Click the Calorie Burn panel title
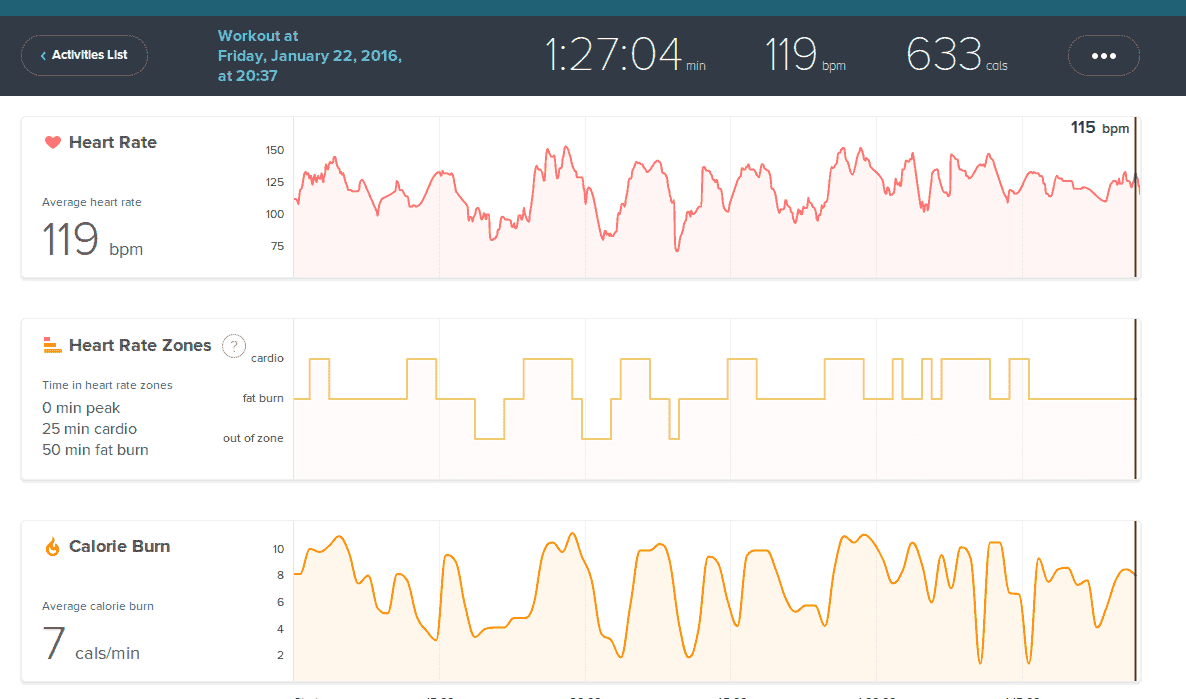1186x699 pixels. (119, 546)
